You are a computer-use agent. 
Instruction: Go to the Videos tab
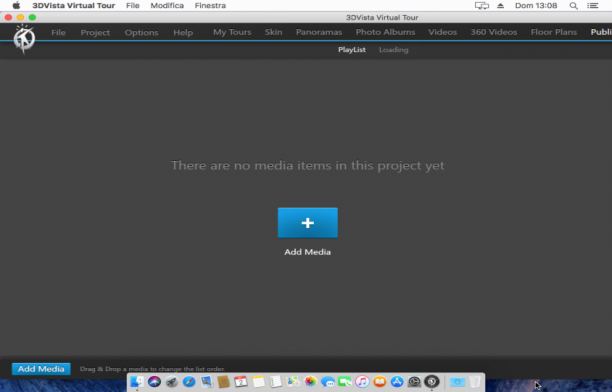(x=443, y=32)
